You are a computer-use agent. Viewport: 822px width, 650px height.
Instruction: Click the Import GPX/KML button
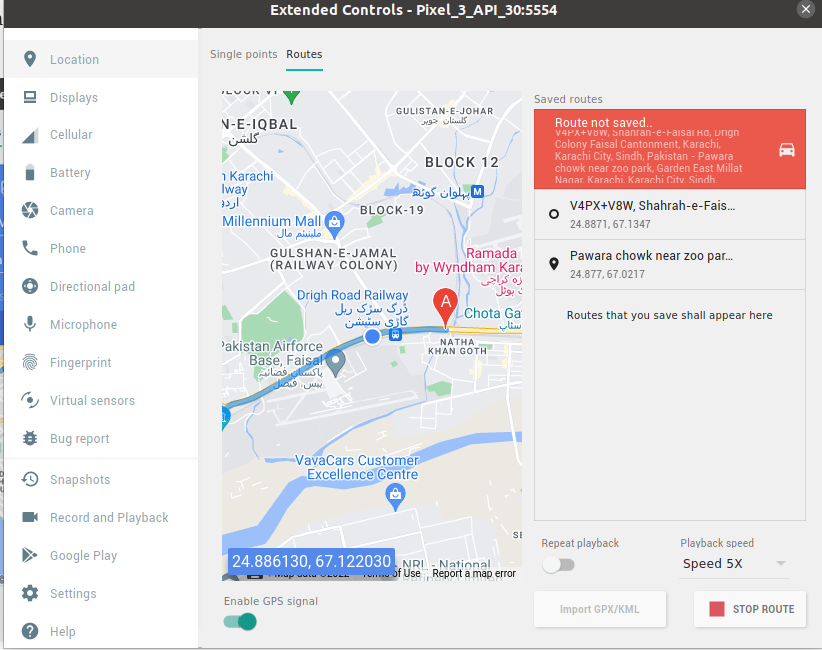600,609
